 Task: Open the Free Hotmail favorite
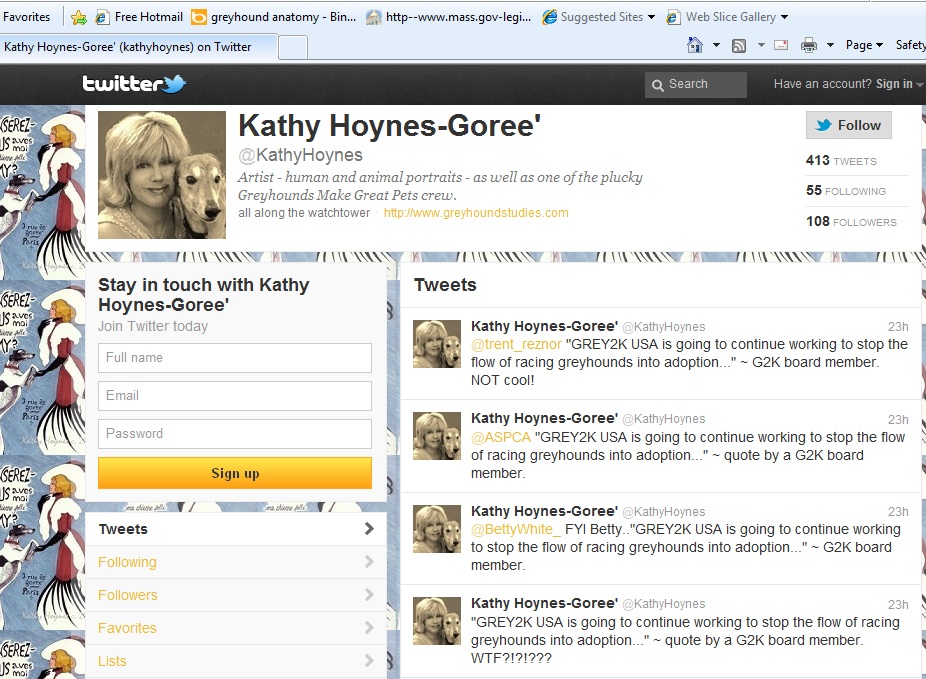139,17
